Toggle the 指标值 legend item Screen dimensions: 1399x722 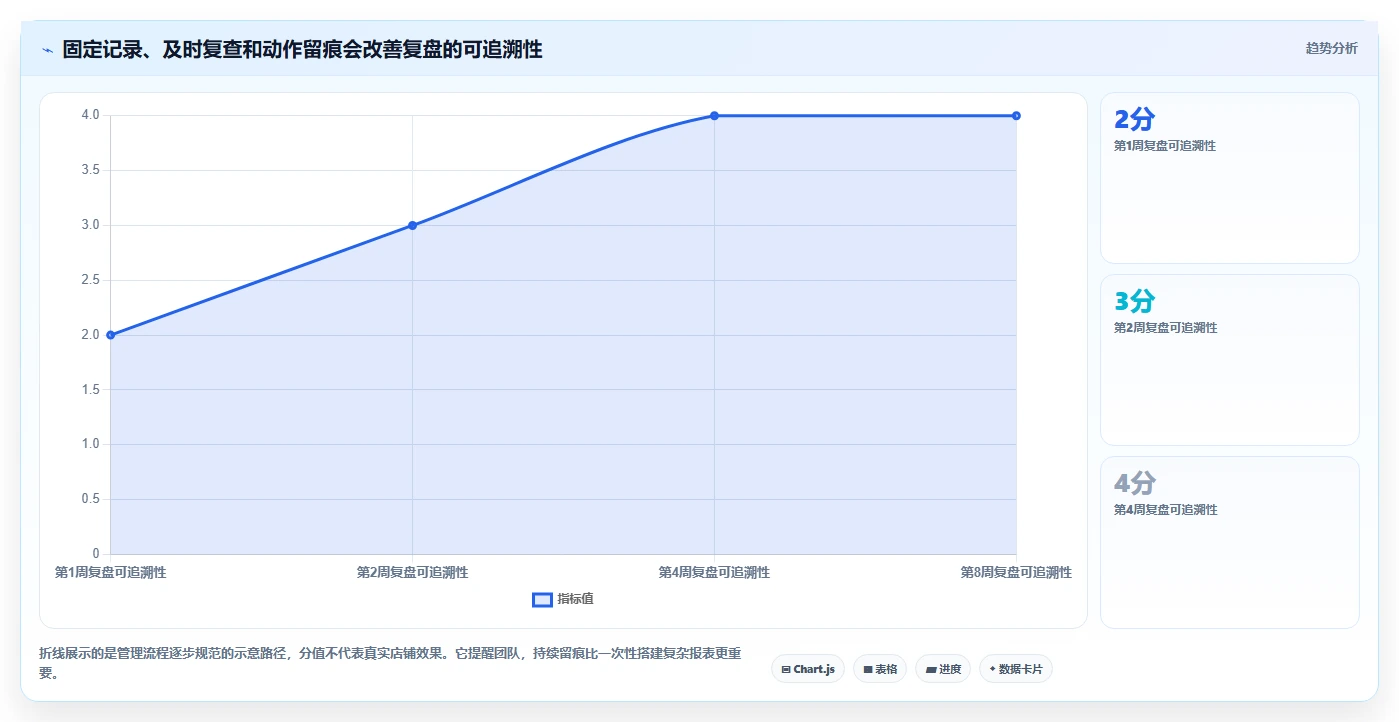(x=563, y=599)
